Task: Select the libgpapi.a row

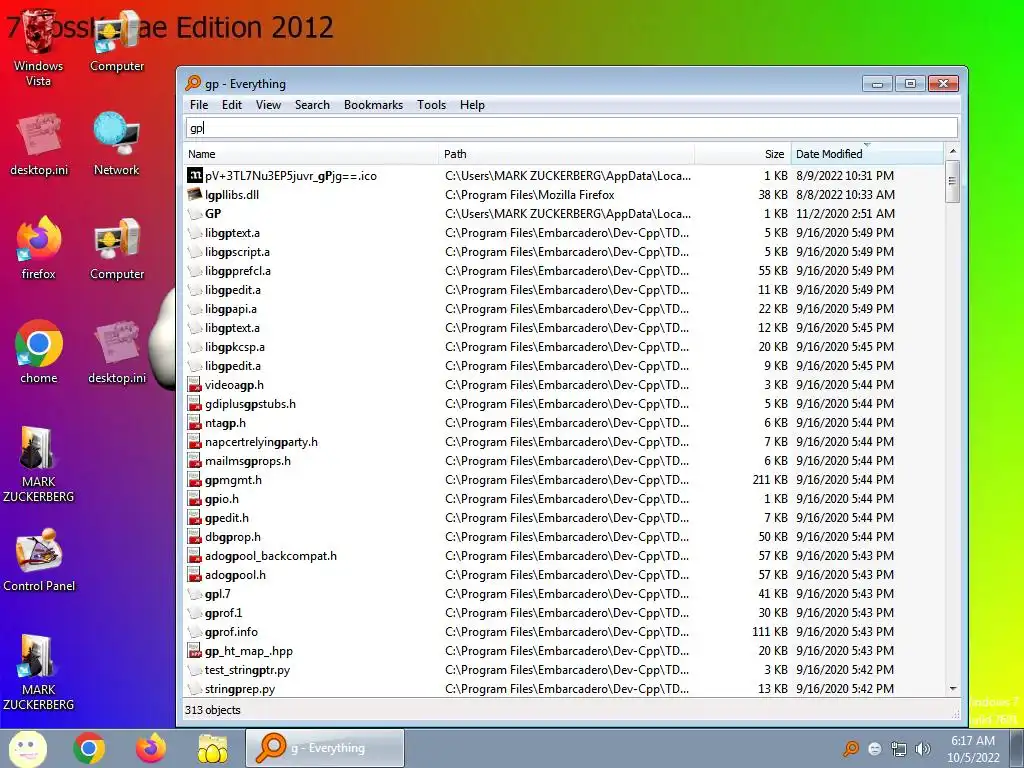Action: click(x=564, y=308)
